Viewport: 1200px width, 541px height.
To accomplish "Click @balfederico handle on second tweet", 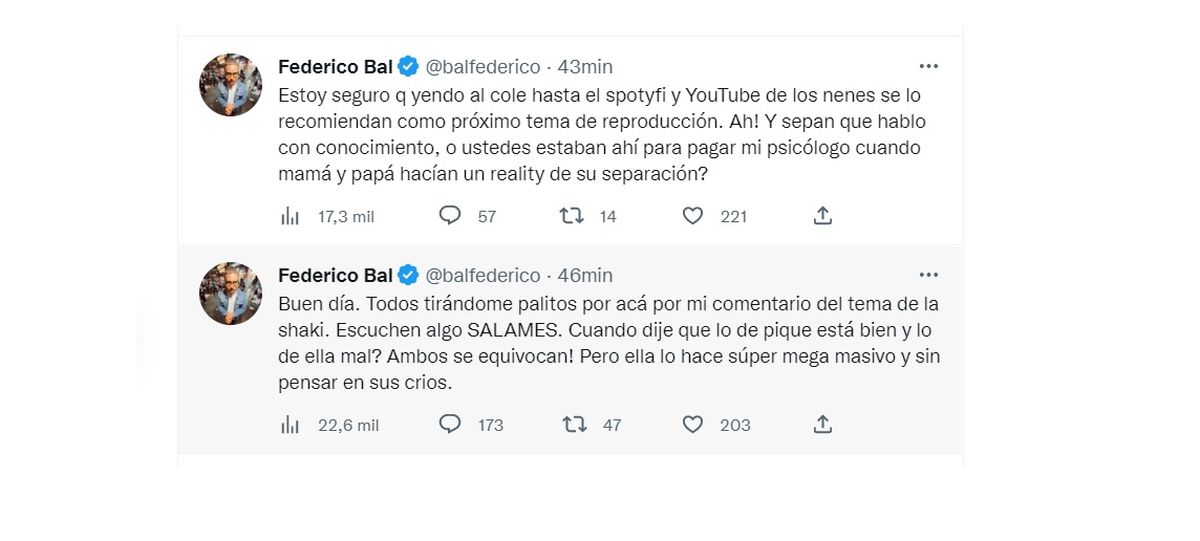I will [x=483, y=276].
